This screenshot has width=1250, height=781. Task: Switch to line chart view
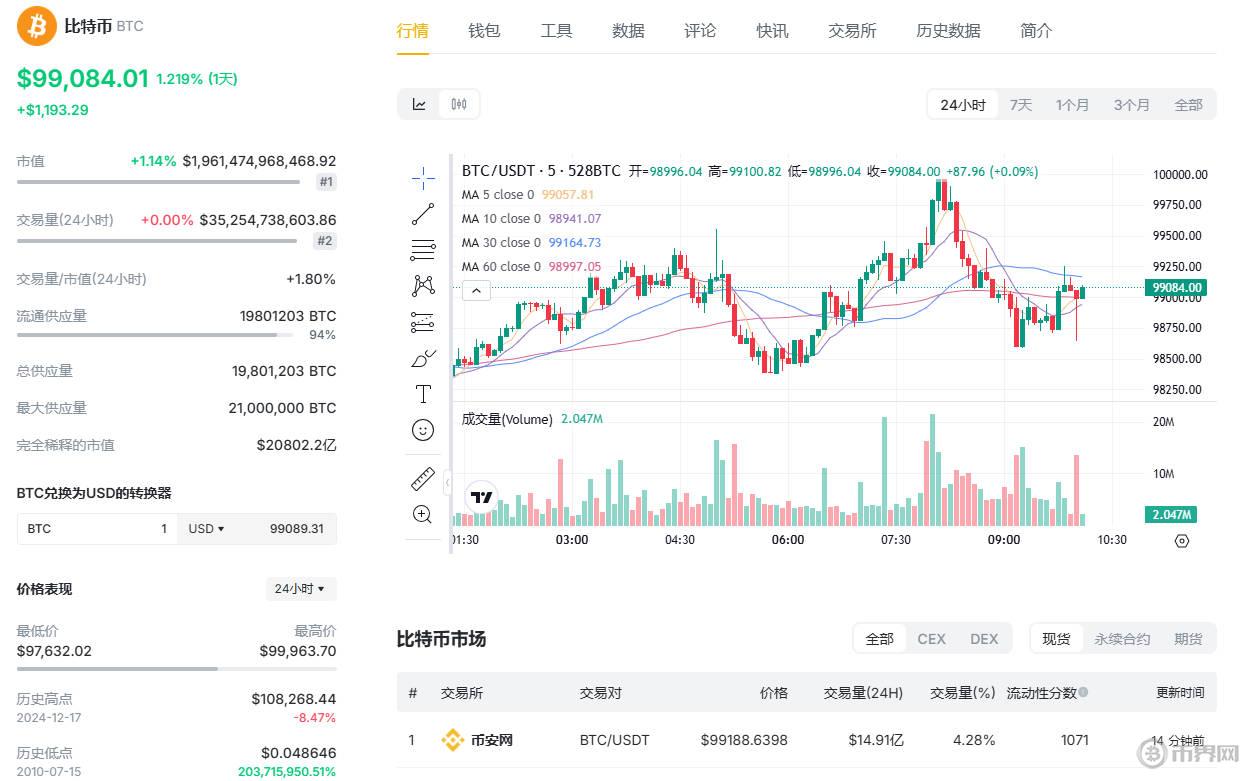point(419,104)
